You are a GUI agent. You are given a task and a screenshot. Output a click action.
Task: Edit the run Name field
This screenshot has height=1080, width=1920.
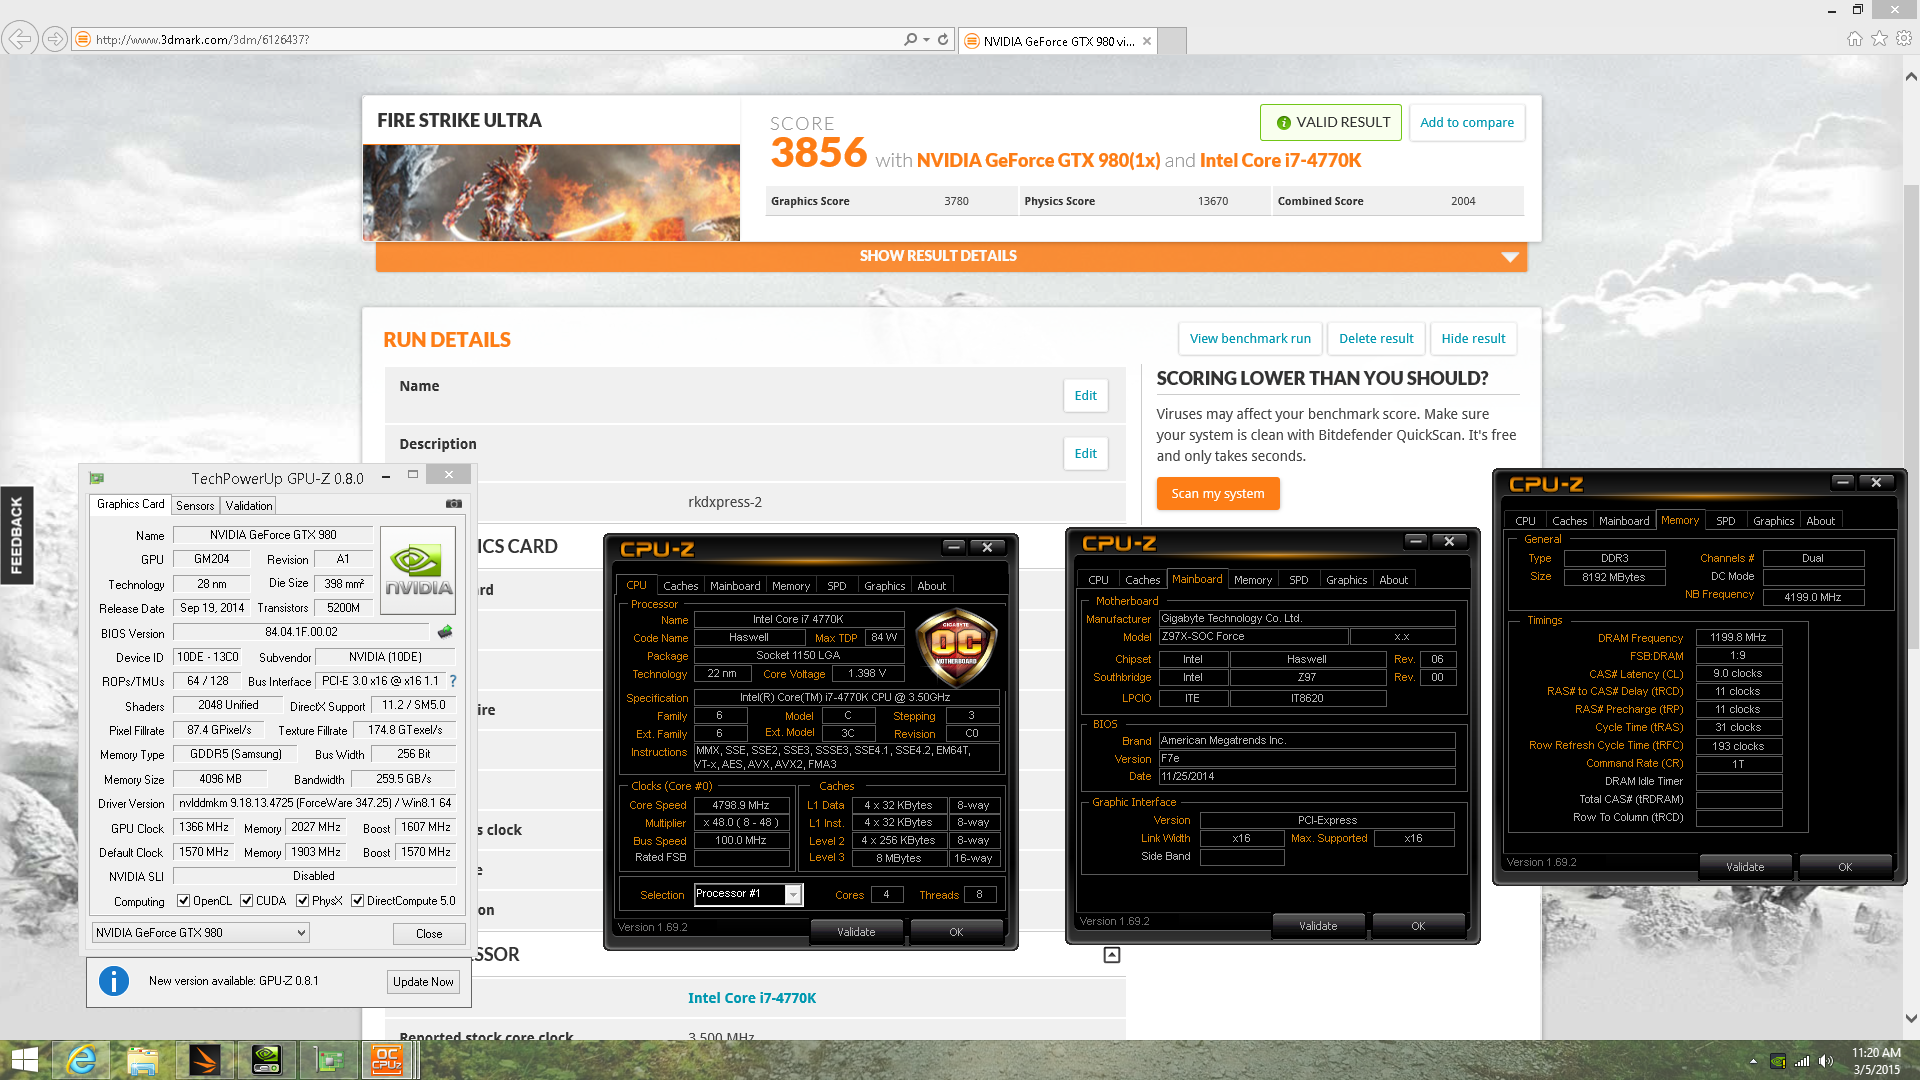click(1085, 396)
